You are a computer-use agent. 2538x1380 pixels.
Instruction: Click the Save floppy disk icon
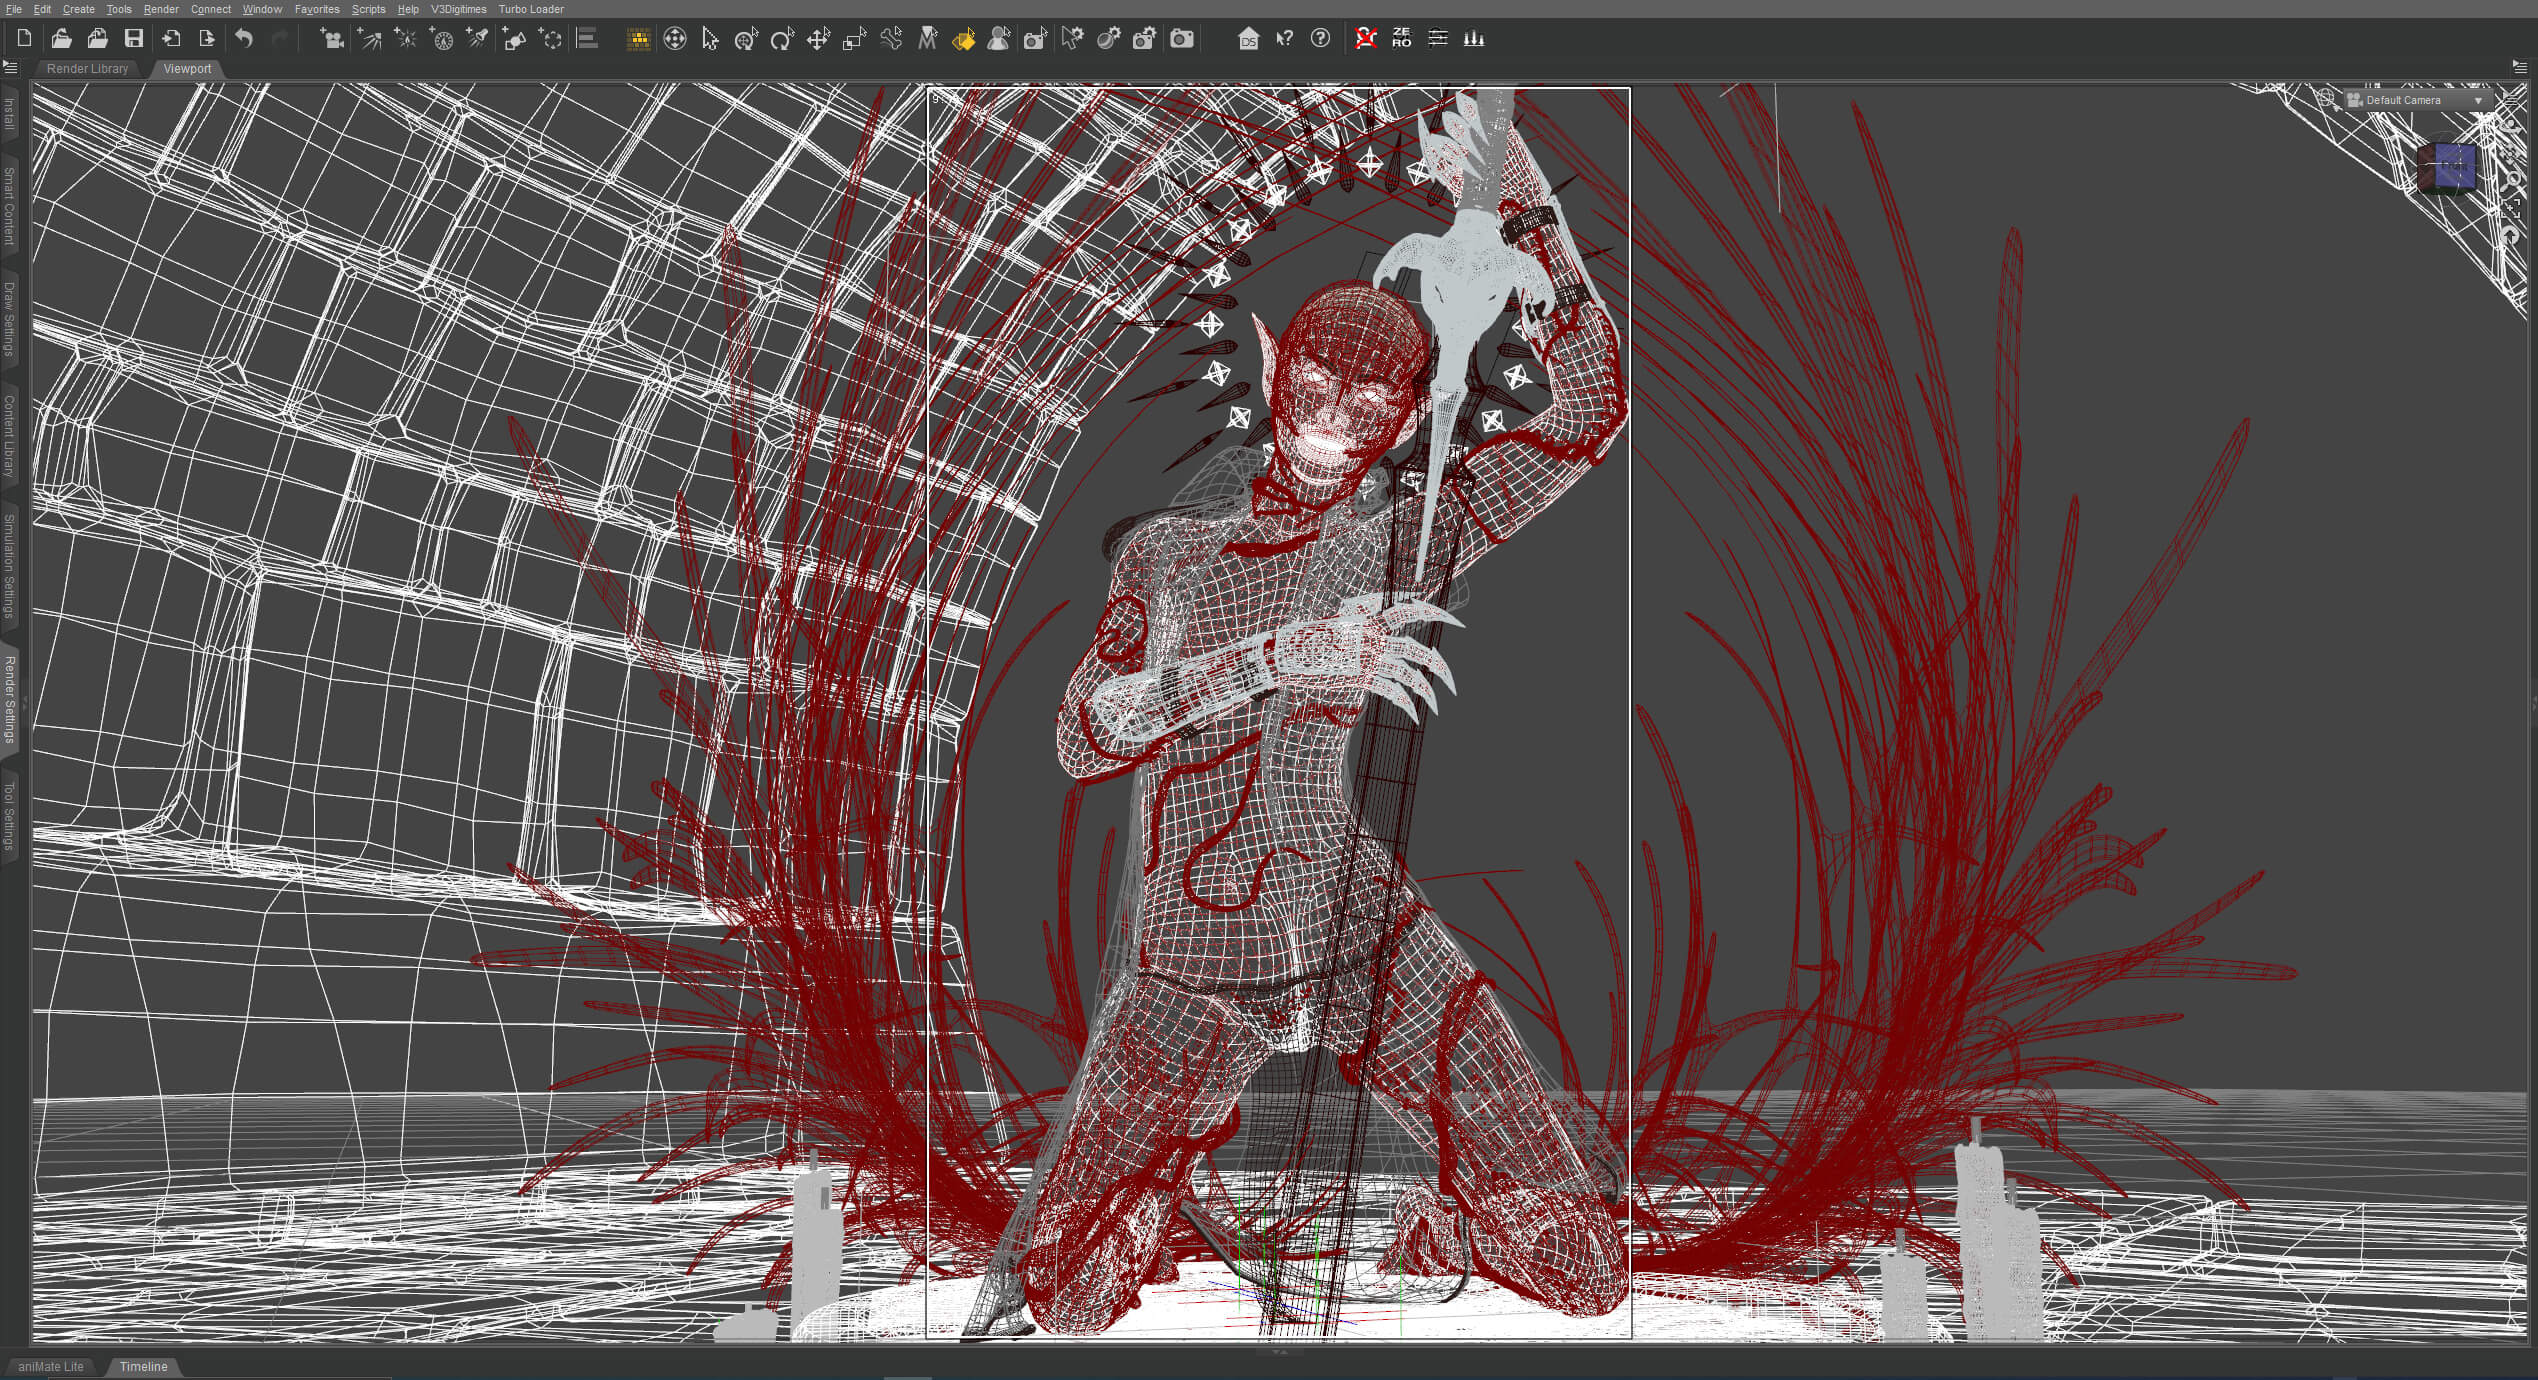click(x=133, y=39)
